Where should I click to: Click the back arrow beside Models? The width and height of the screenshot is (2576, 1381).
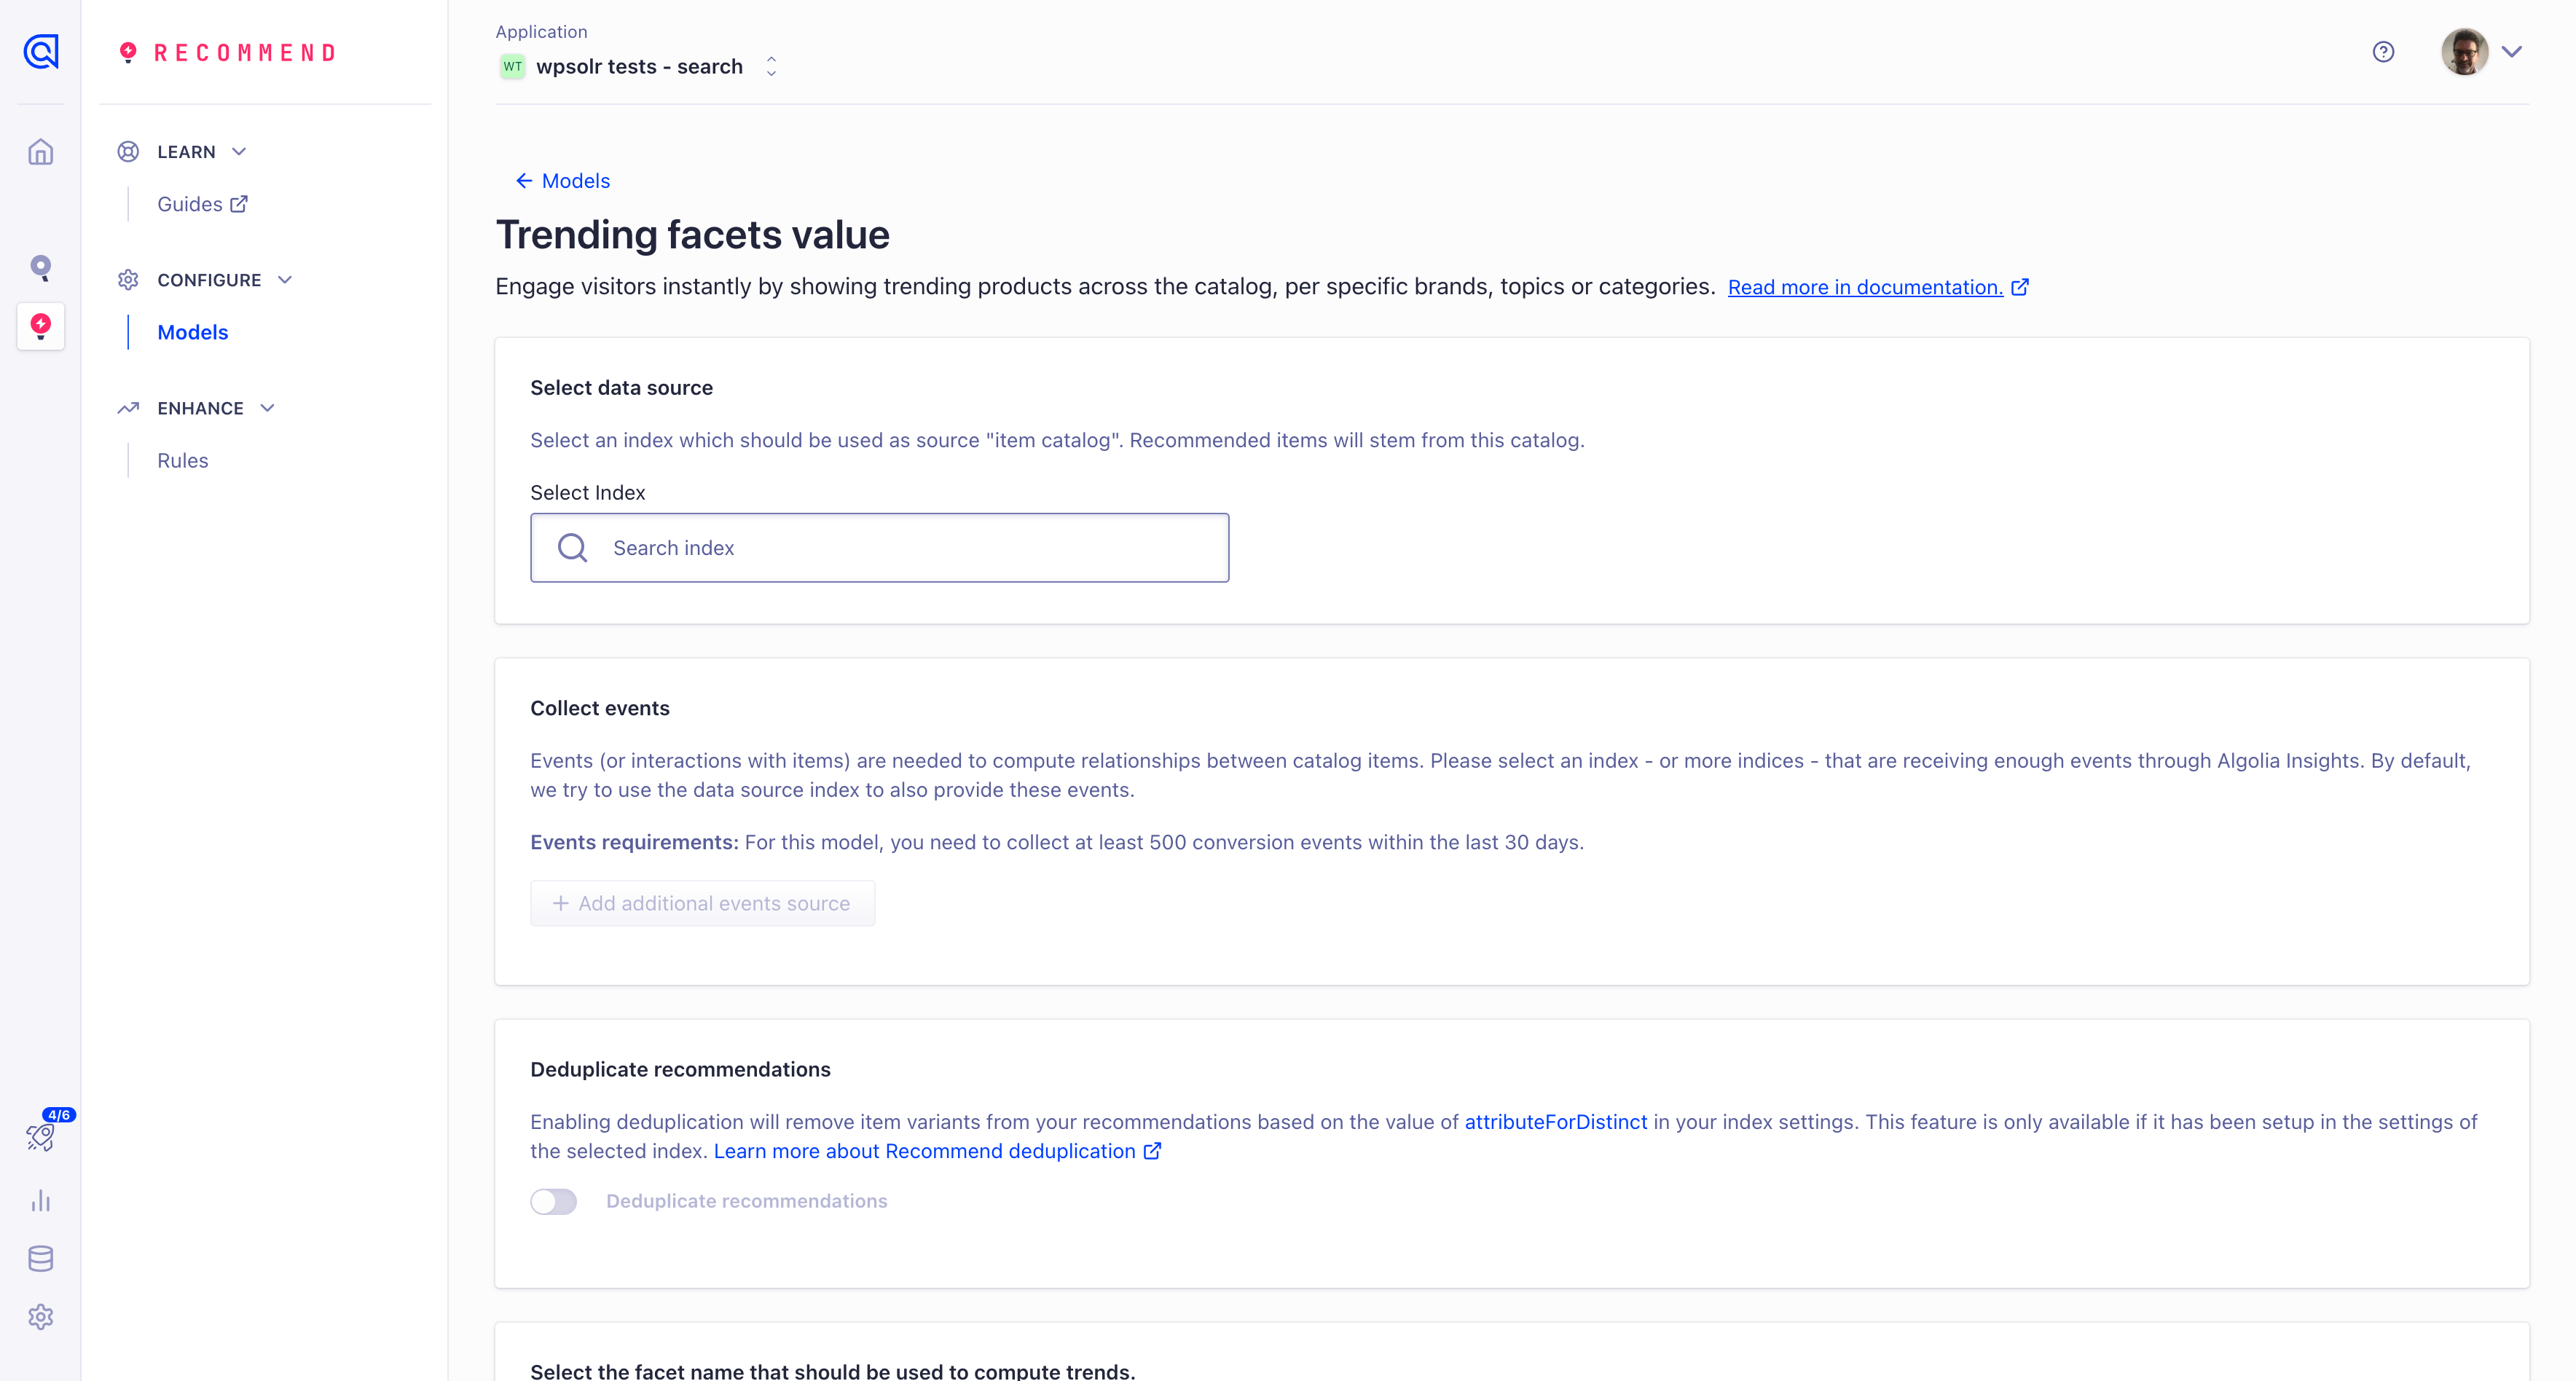524,181
